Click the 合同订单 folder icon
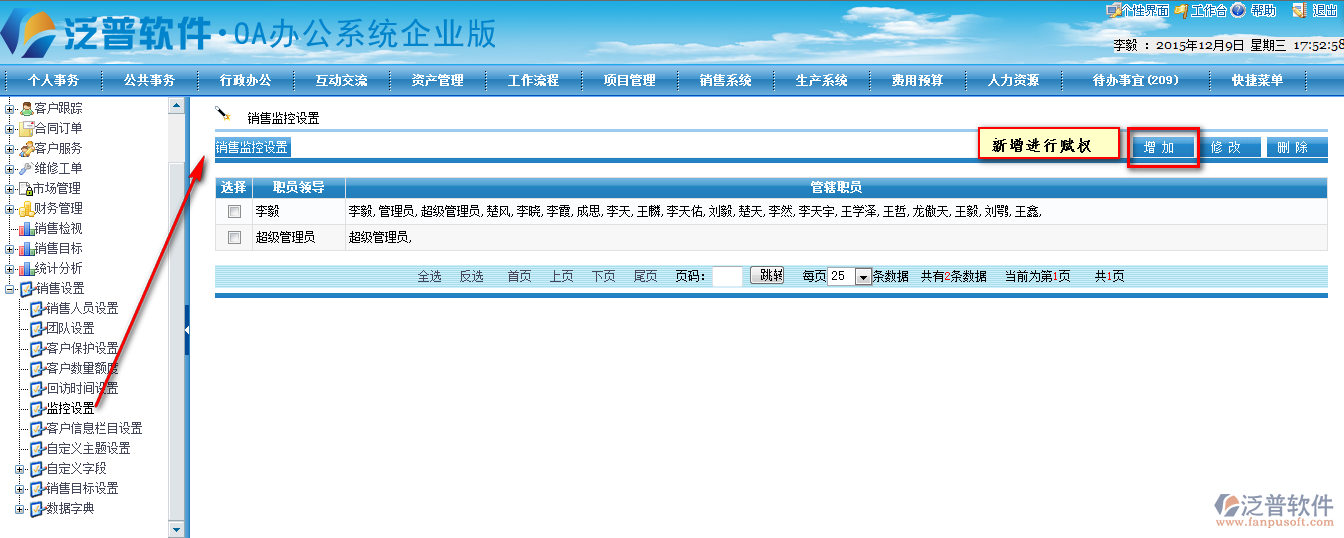The width and height of the screenshot is (1344, 538). click(26, 128)
